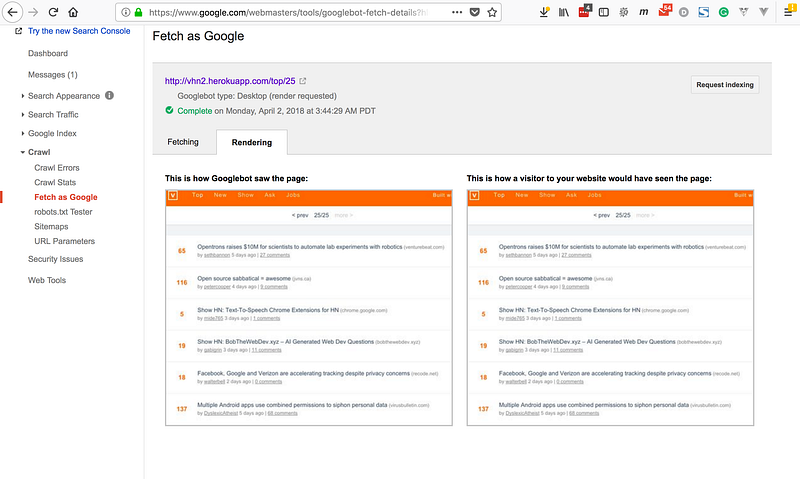Click the gray circular D extension icon
Viewport: 800px width, 479px height.
click(x=684, y=12)
